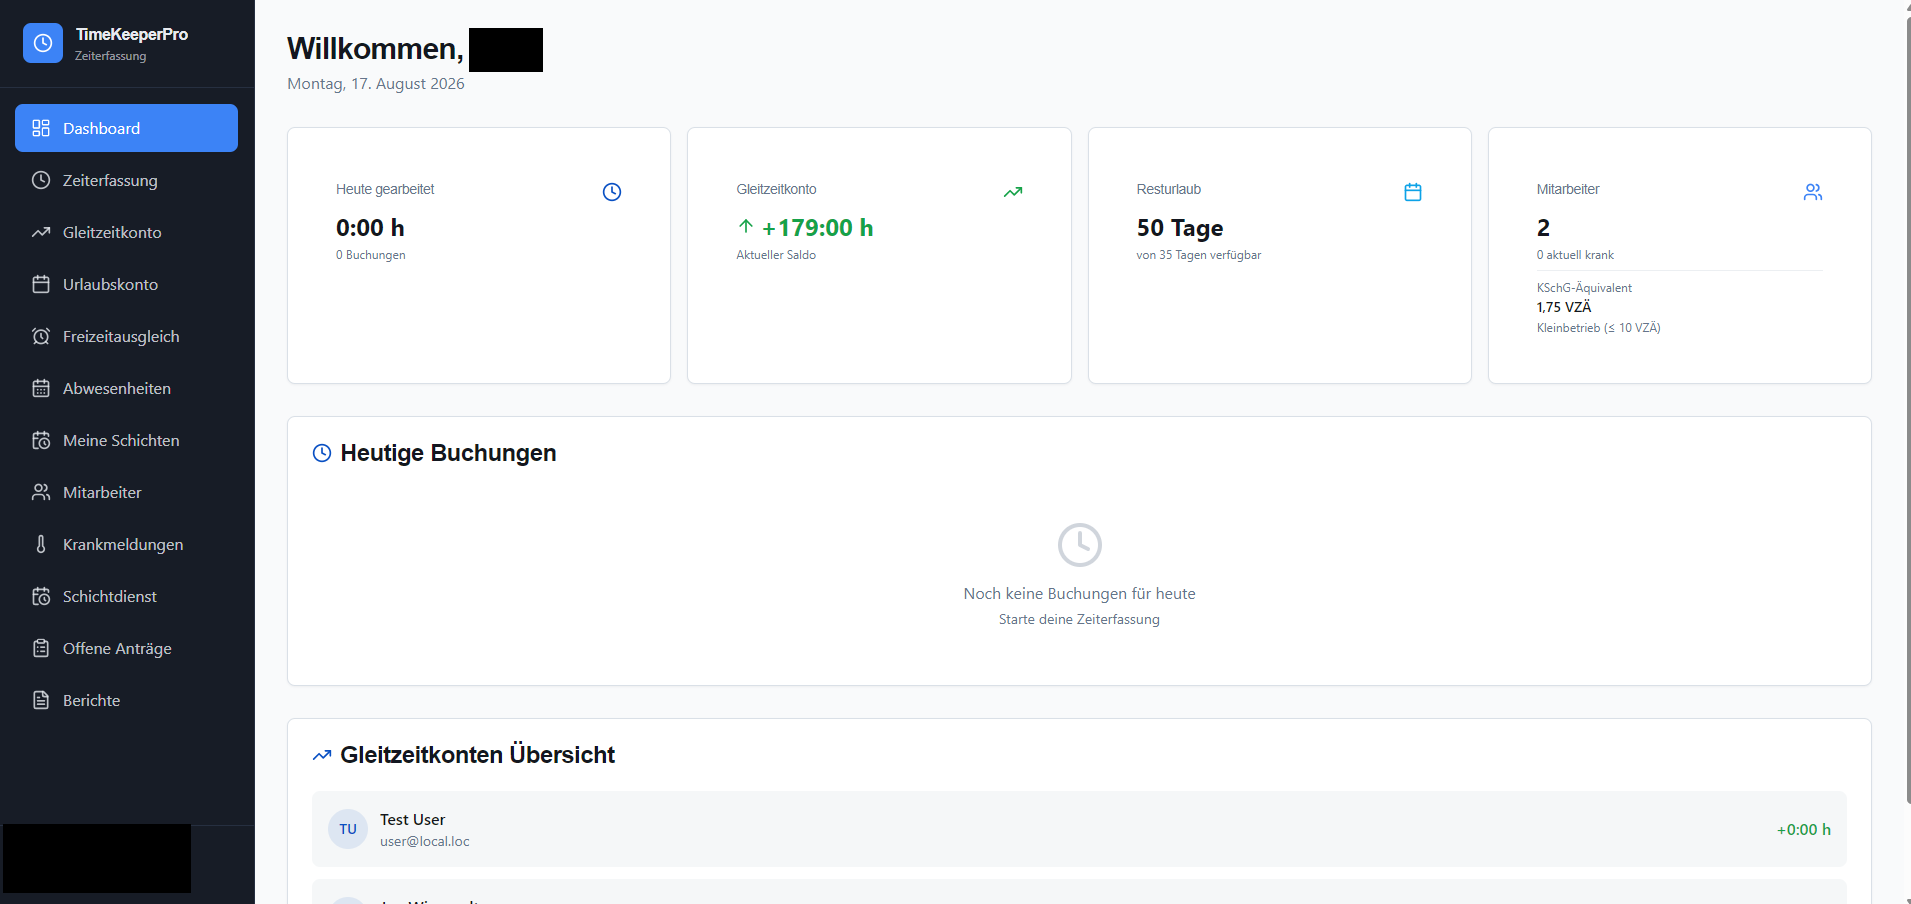Image resolution: width=1911 pixels, height=904 pixels.
Task: Navigate to Freizeitausgleich
Action: [x=126, y=336]
